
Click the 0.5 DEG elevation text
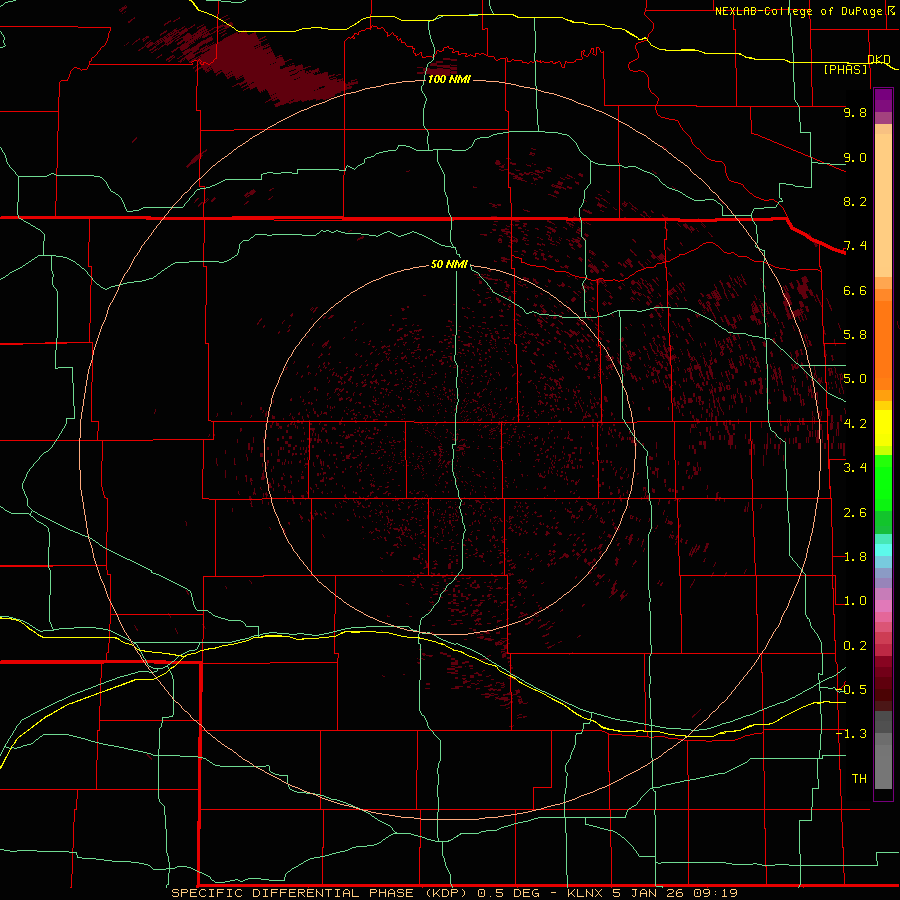(509, 893)
